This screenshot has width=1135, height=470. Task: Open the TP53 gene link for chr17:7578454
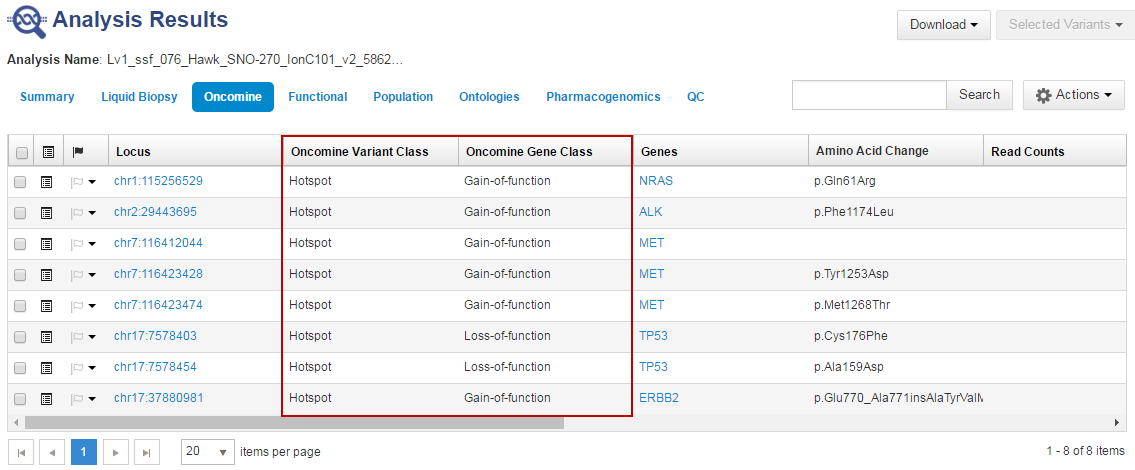(653, 367)
